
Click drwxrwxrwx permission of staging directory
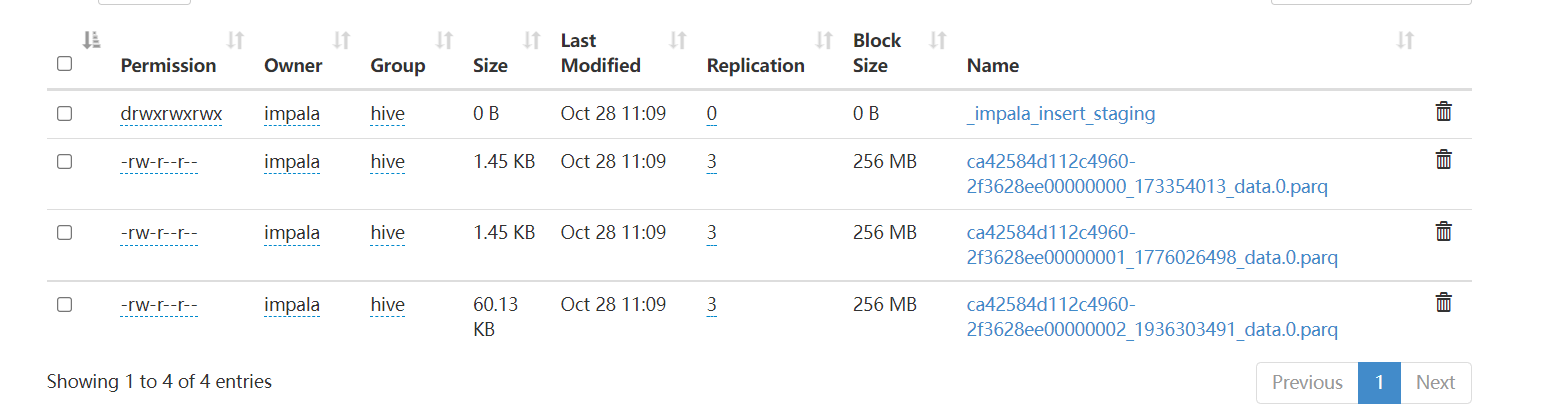(x=171, y=114)
